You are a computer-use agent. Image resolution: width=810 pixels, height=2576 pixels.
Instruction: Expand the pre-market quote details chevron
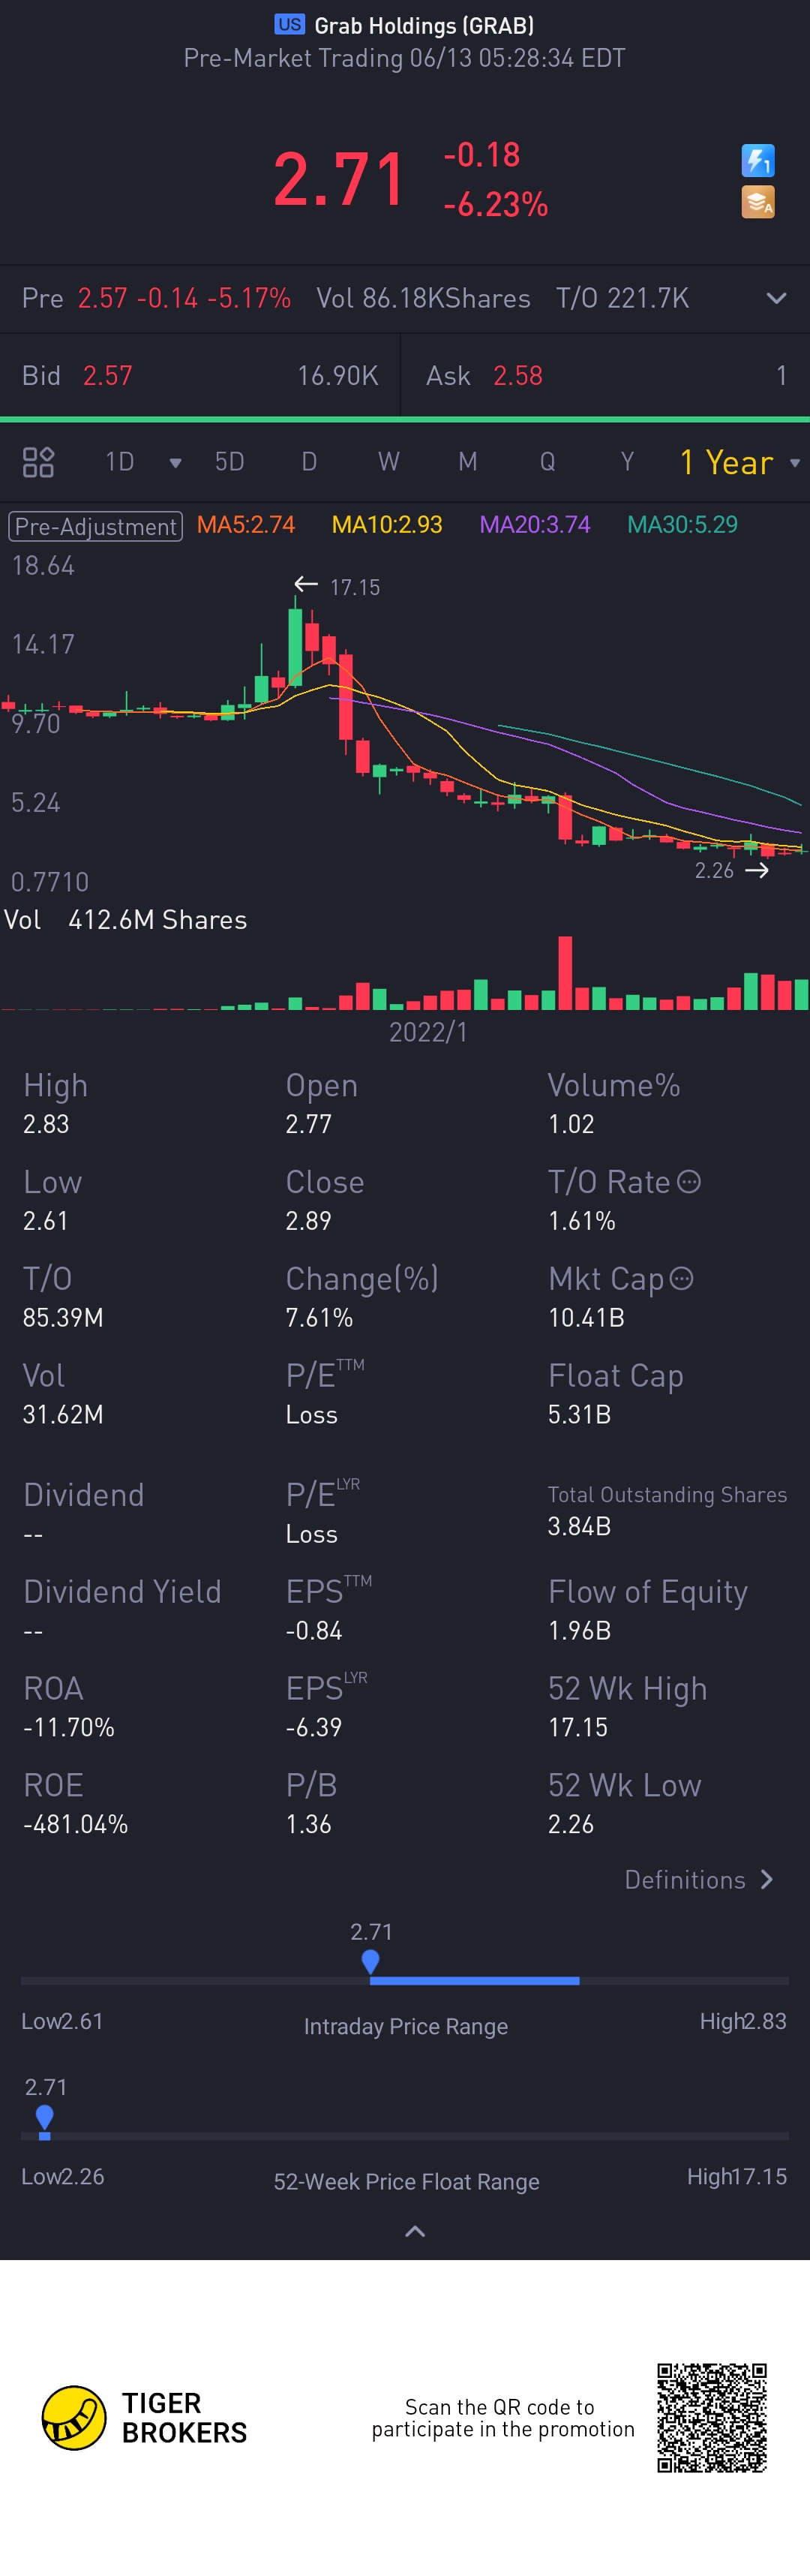point(776,298)
